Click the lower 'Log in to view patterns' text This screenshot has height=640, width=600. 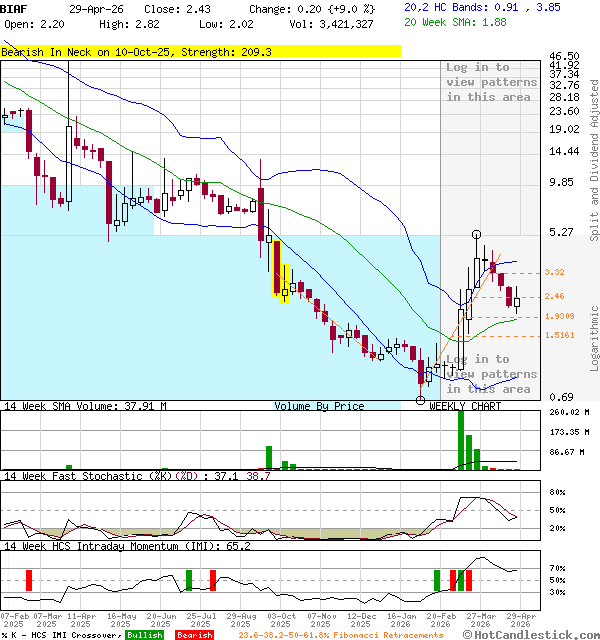click(x=491, y=374)
